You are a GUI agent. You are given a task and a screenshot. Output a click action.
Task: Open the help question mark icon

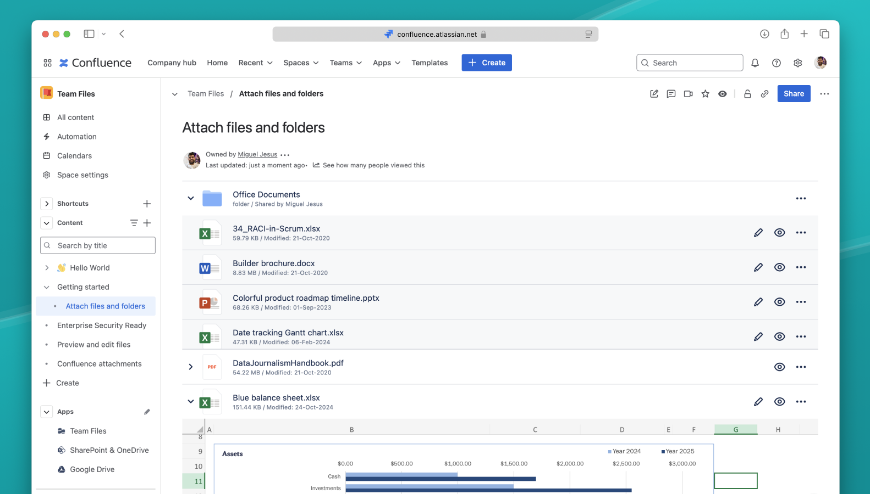pos(776,63)
